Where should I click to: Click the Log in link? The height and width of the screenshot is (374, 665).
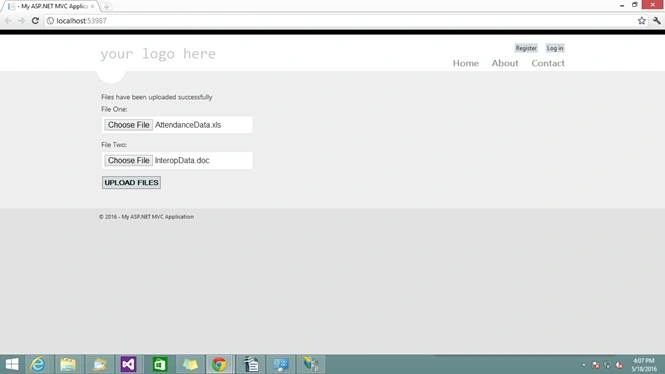click(555, 48)
